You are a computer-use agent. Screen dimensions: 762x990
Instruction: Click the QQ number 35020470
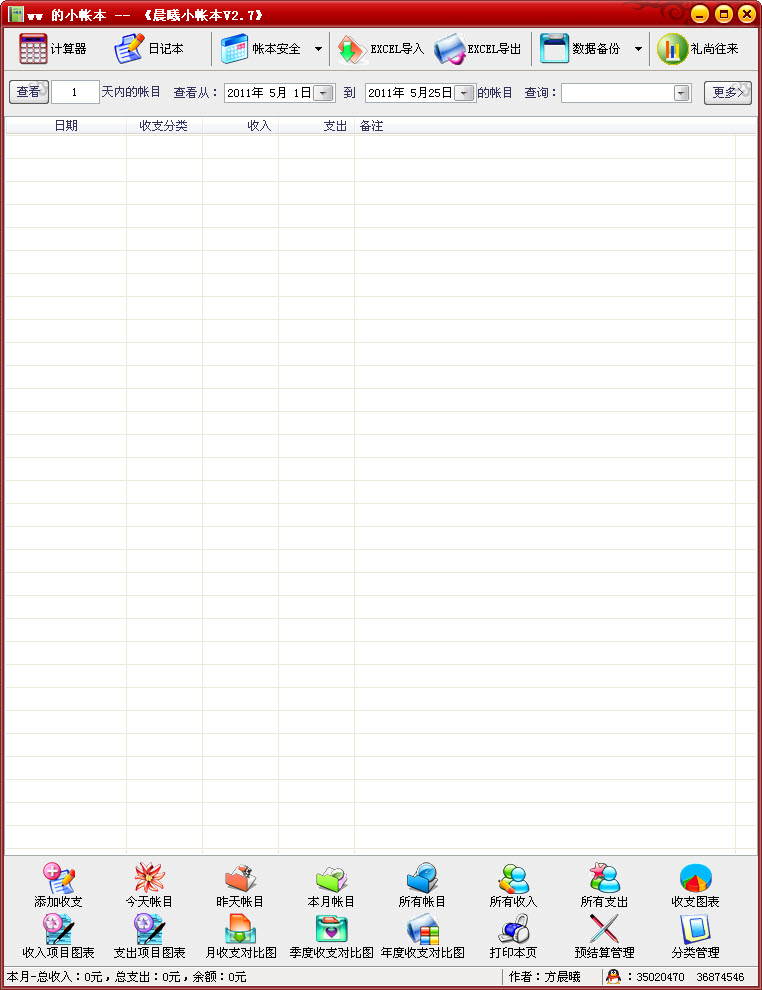(x=660, y=977)
